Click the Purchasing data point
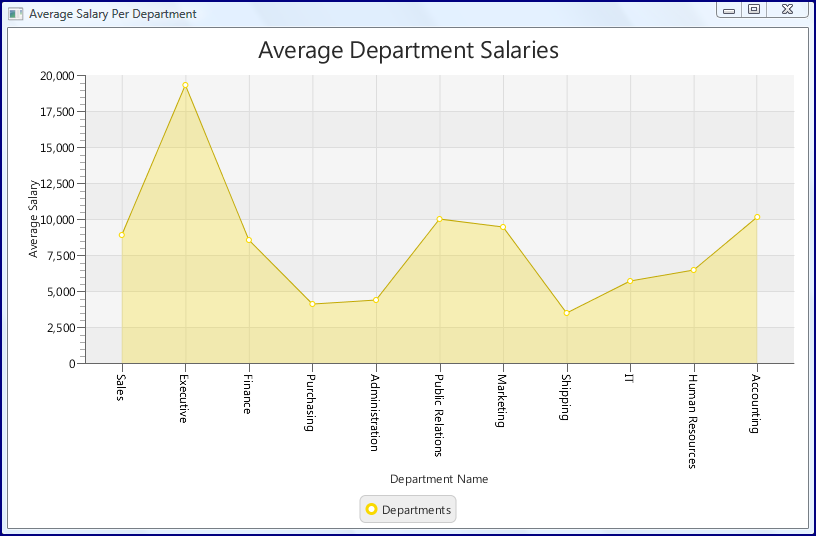Image resolution: width=816 pixels, height=536 pixels. coord(312,304)
